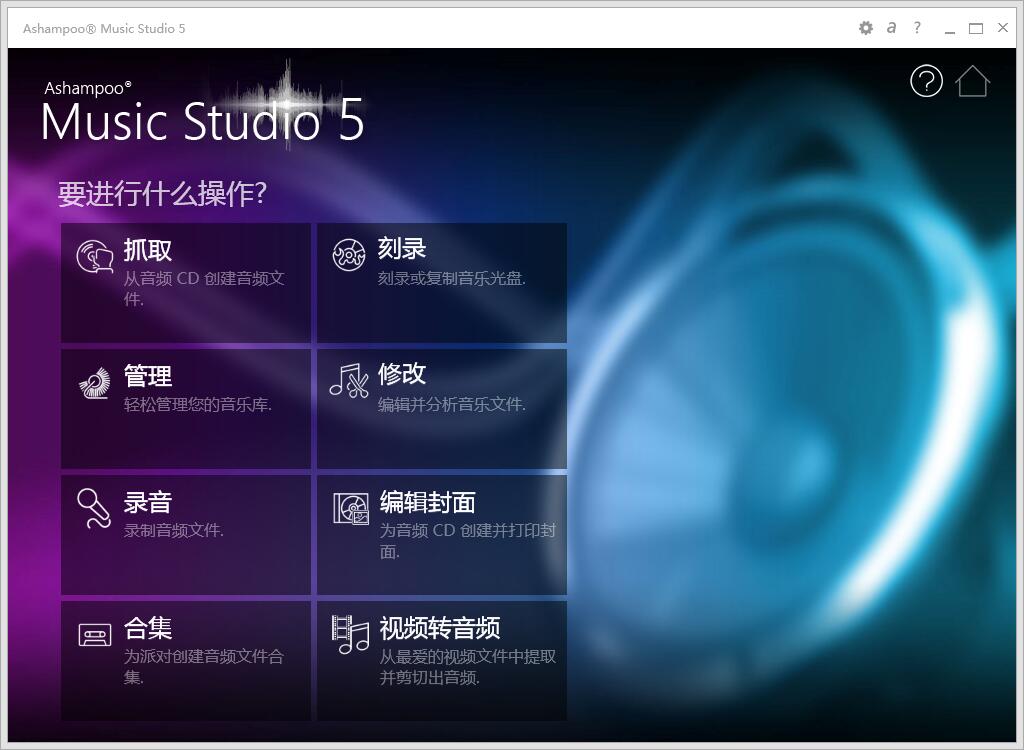Select the 合集 title text
The image size is (1024, 750).
(x=148, y=628)
